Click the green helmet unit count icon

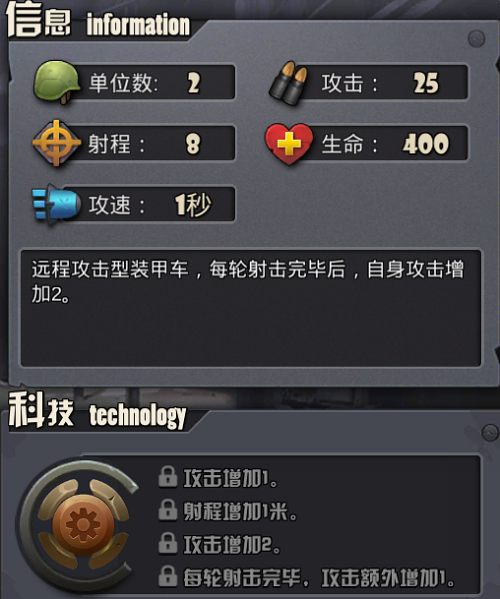[57, 82]
